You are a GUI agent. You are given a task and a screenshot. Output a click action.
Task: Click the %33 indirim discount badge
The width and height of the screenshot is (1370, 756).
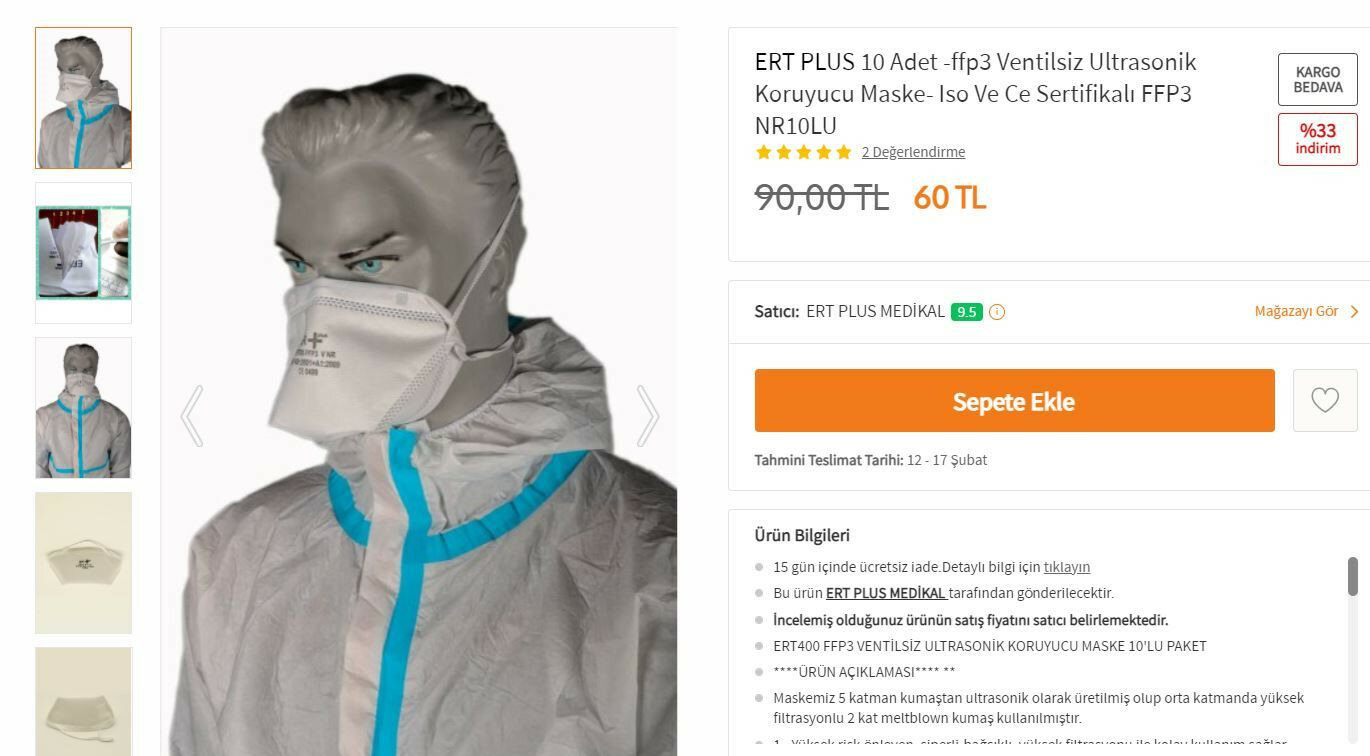(1318, 139)
